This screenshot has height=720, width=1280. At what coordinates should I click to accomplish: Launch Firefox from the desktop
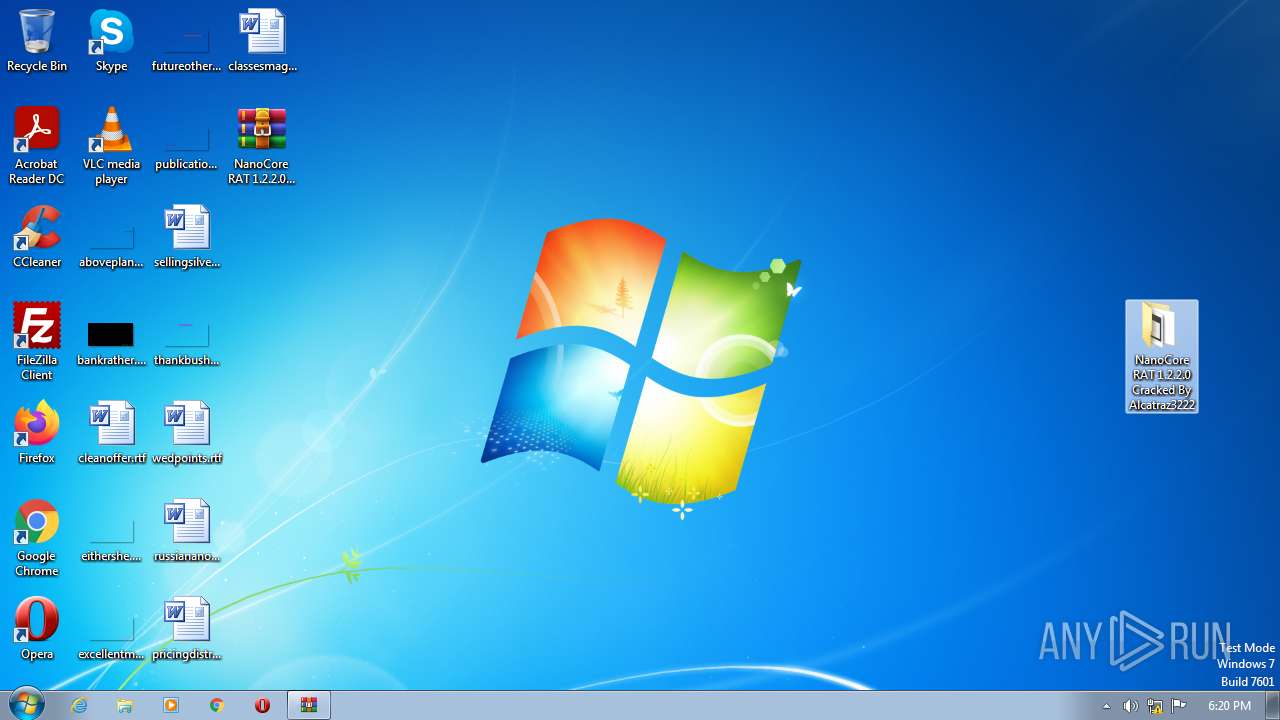pos(37,433)
